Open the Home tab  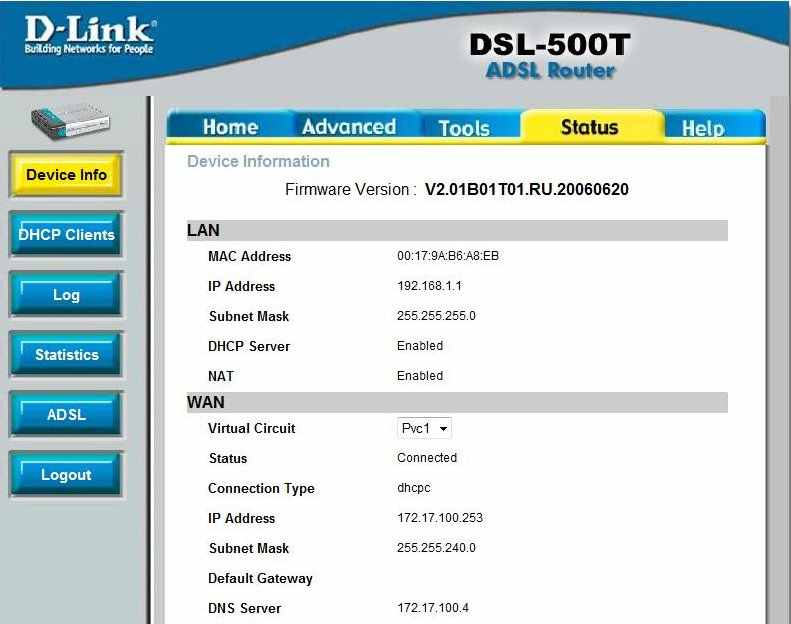click(x=231, y=127)
